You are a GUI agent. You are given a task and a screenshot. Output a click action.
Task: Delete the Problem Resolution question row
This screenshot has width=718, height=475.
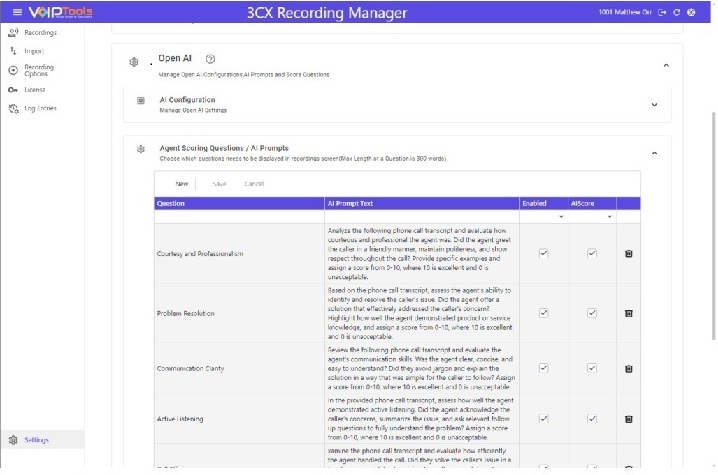(629, 313)
